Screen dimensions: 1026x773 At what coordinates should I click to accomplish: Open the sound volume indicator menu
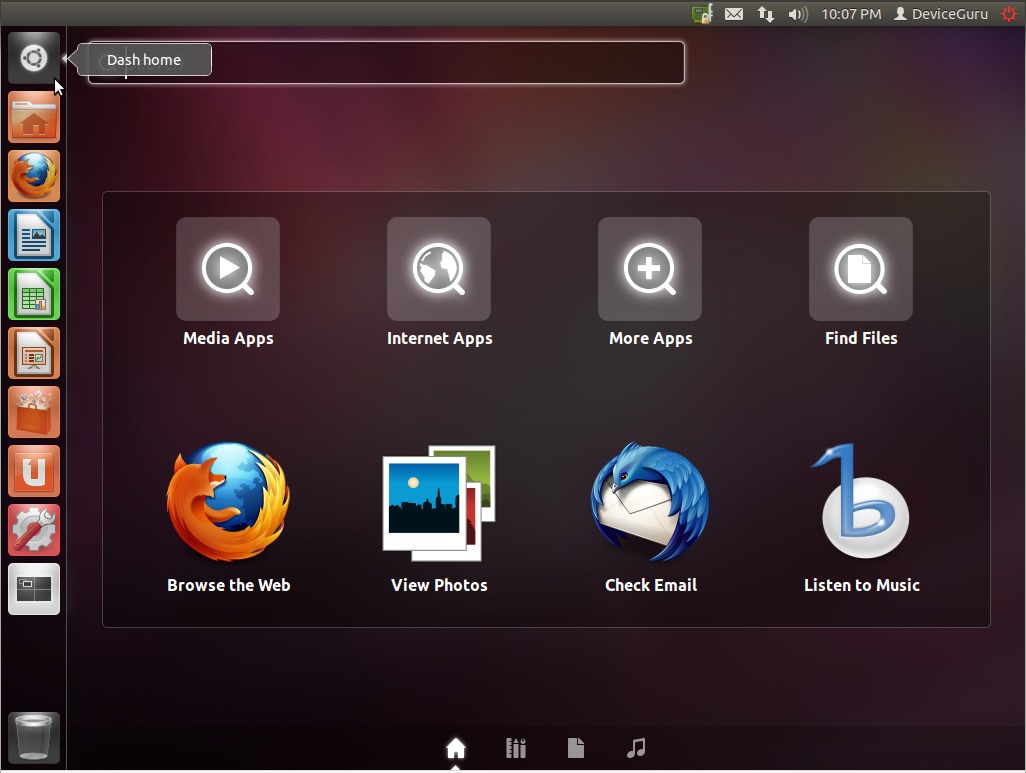[798, 14]
